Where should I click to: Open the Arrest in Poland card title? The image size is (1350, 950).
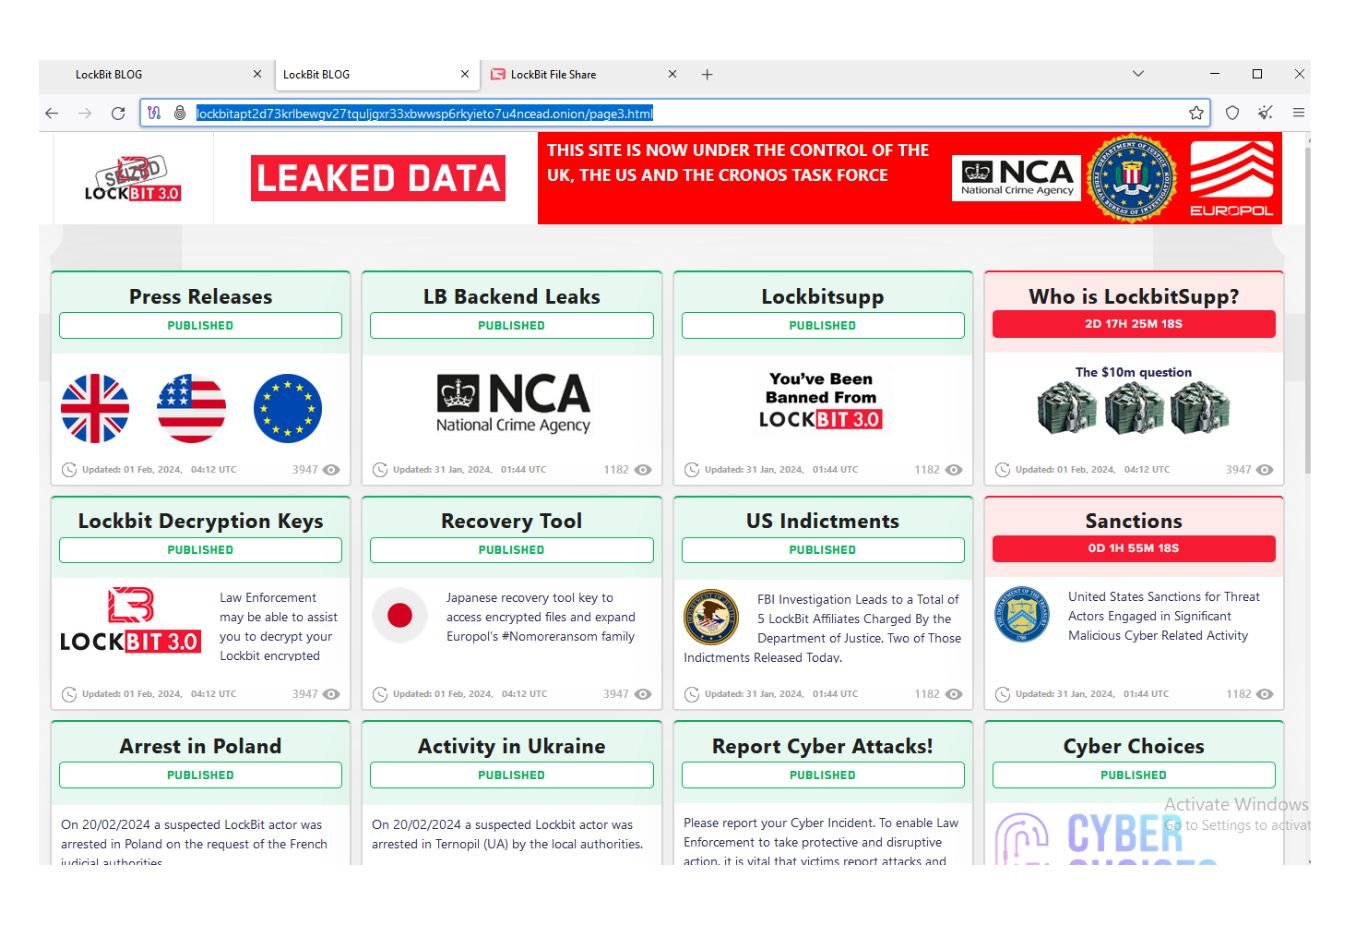click(x=200, y=746)
